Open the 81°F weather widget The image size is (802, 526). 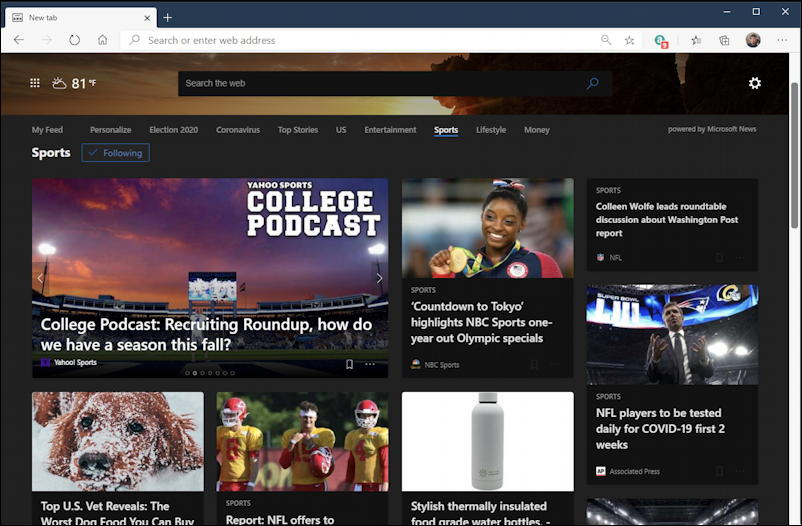(74, 83)
